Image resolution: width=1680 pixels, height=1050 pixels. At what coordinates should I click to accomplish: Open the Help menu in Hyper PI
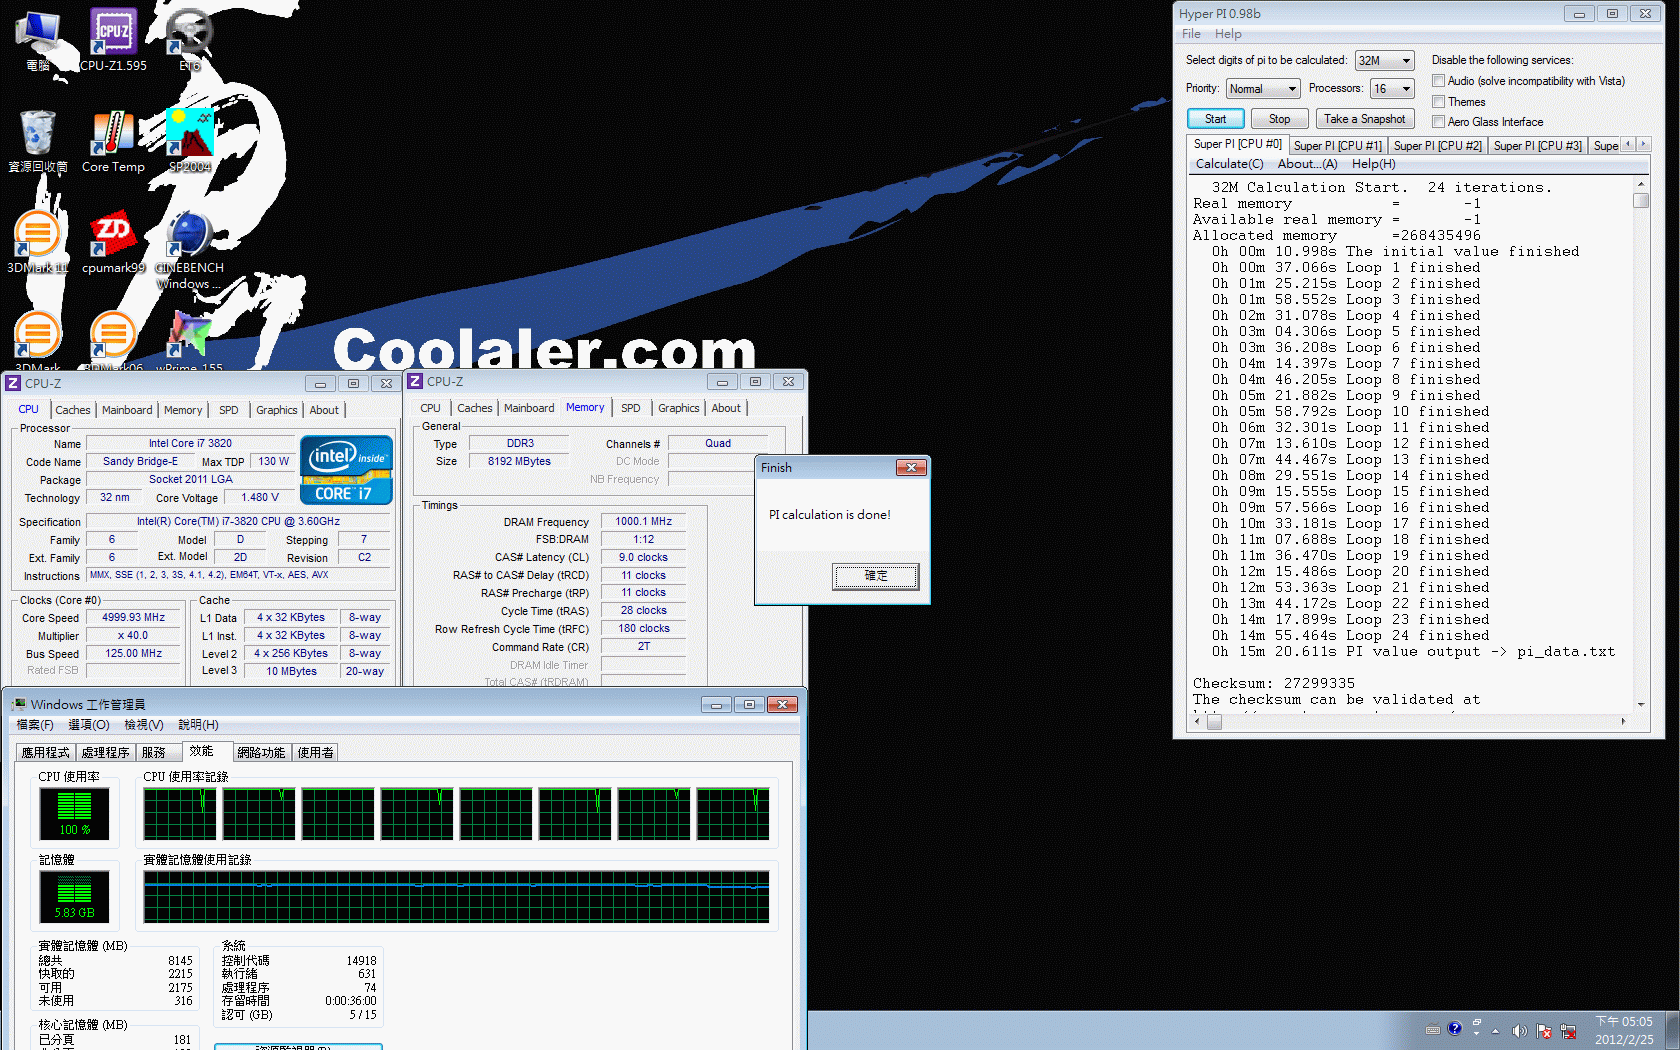pyautogui.click(x=1228, y=34)
